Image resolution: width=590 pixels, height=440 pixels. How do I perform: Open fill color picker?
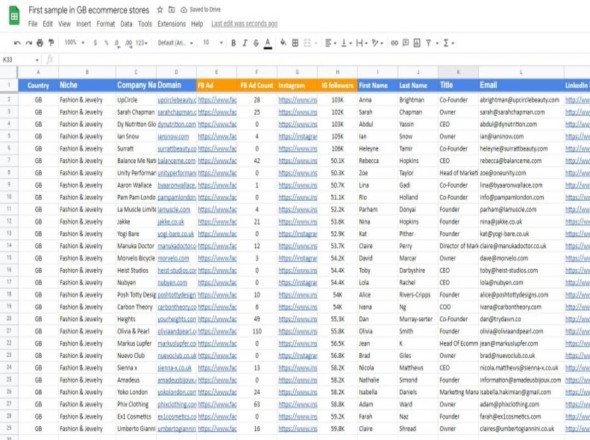(x=283, y=43)
